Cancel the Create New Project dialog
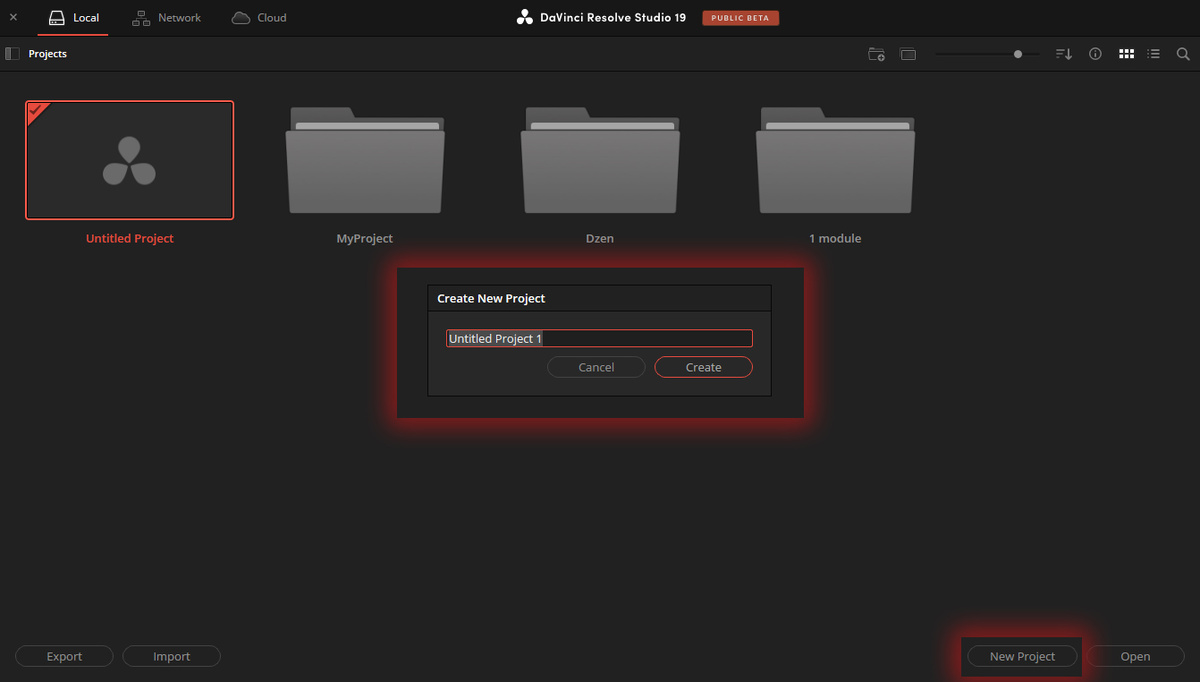The image size is (1200, 682). click(x=596, y=367)
